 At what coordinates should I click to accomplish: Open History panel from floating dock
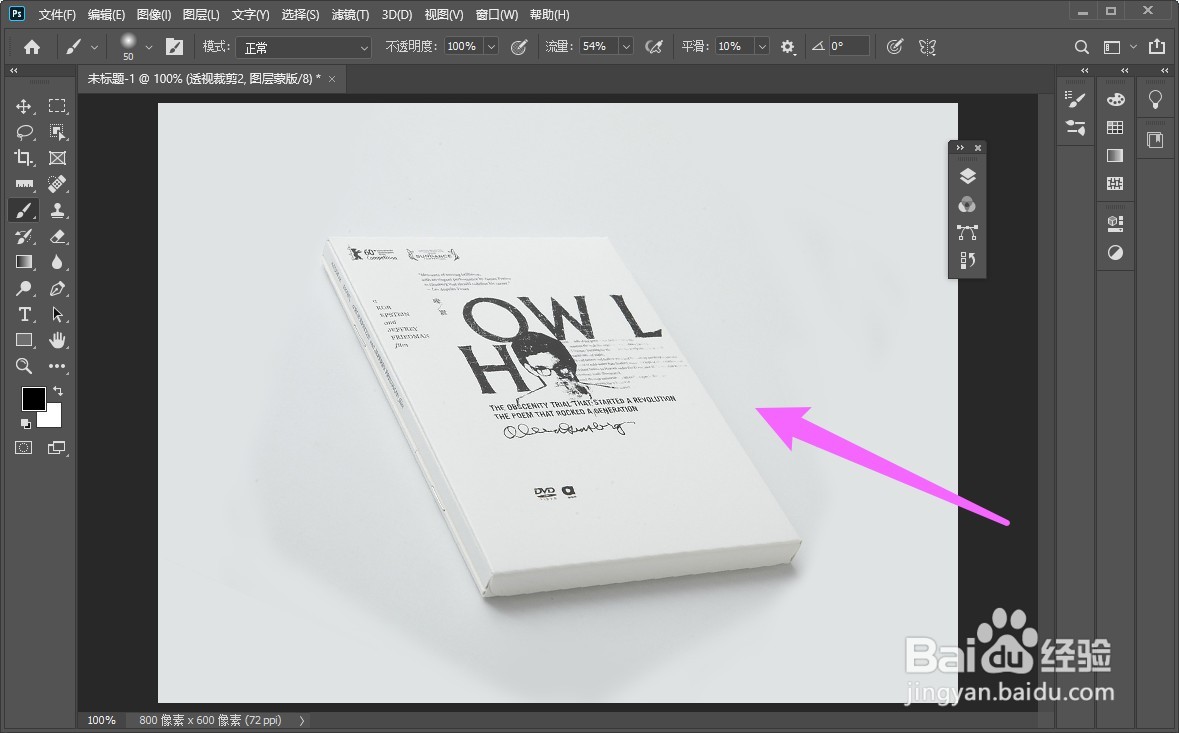click(x=968, y=260)
